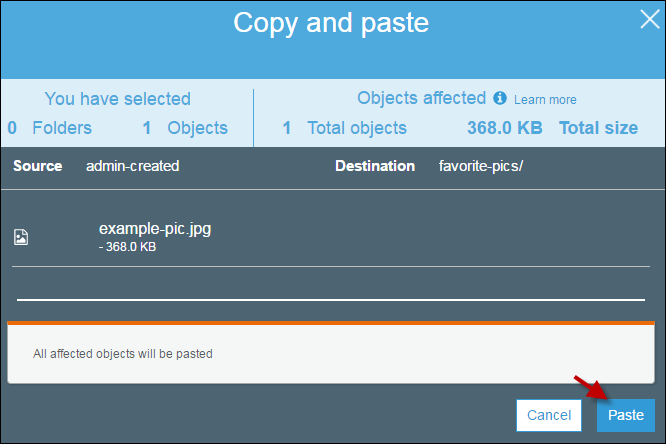Image resolution: width=666 pixels, height=444 pixels.
Task: Click the You have selected heading
Action: click(x=118, y=99)
